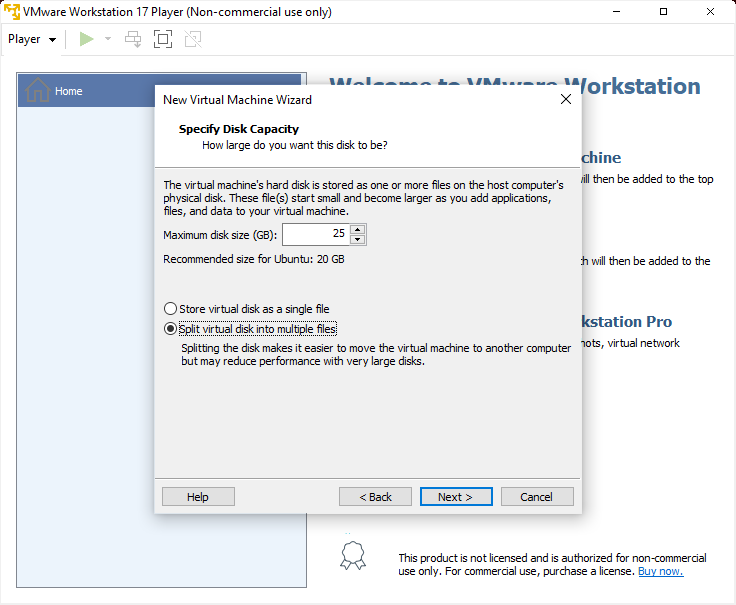This screenshot has width=736, height=605.
Task: Select the Home item in library
Action: click(162, 91)
